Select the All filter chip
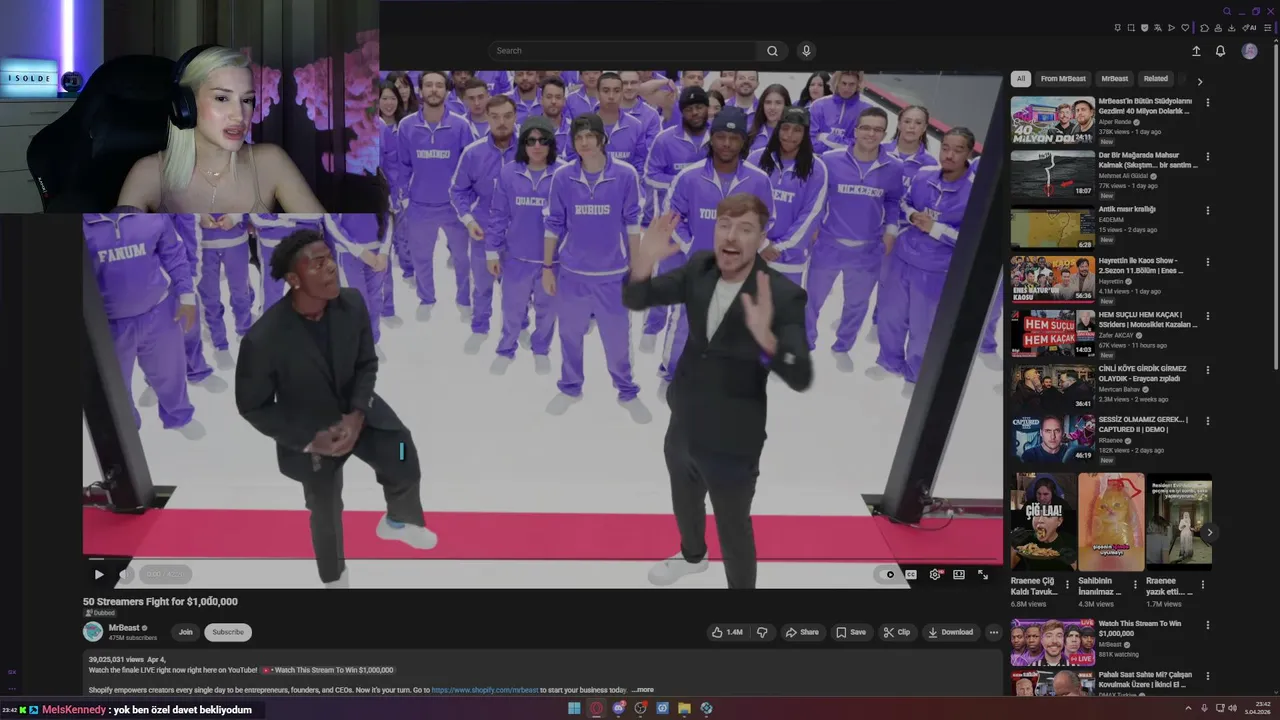The width and height of the screenshot is (1280, 720). [1020, 79]
